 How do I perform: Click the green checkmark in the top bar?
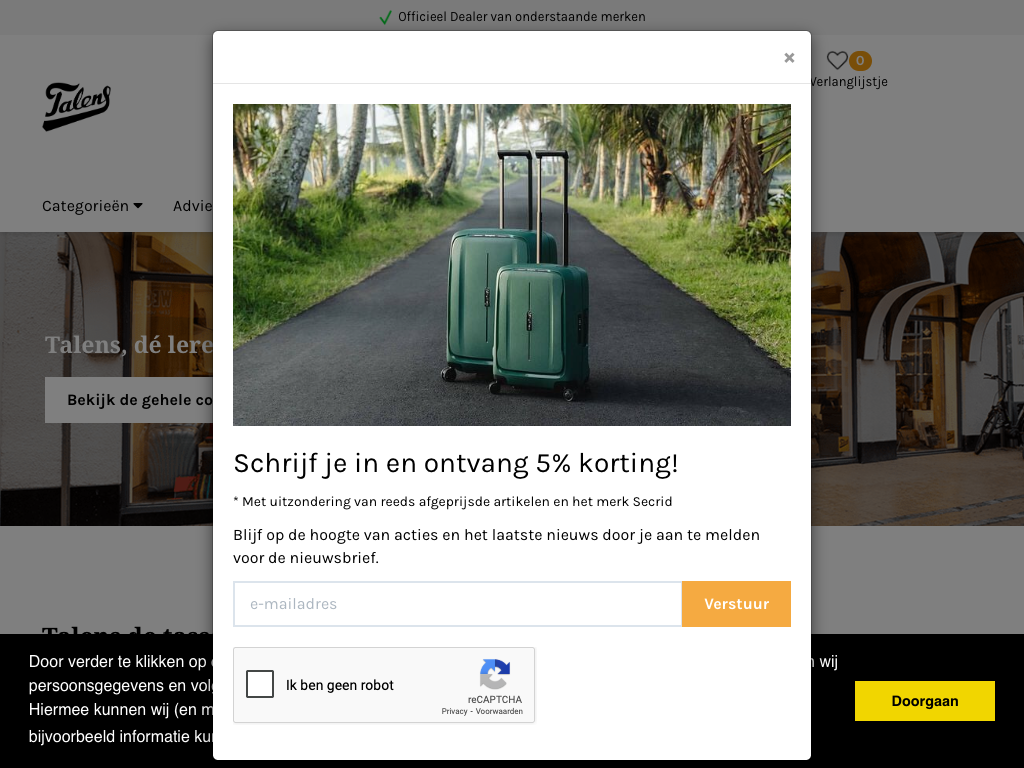(385, 17)
